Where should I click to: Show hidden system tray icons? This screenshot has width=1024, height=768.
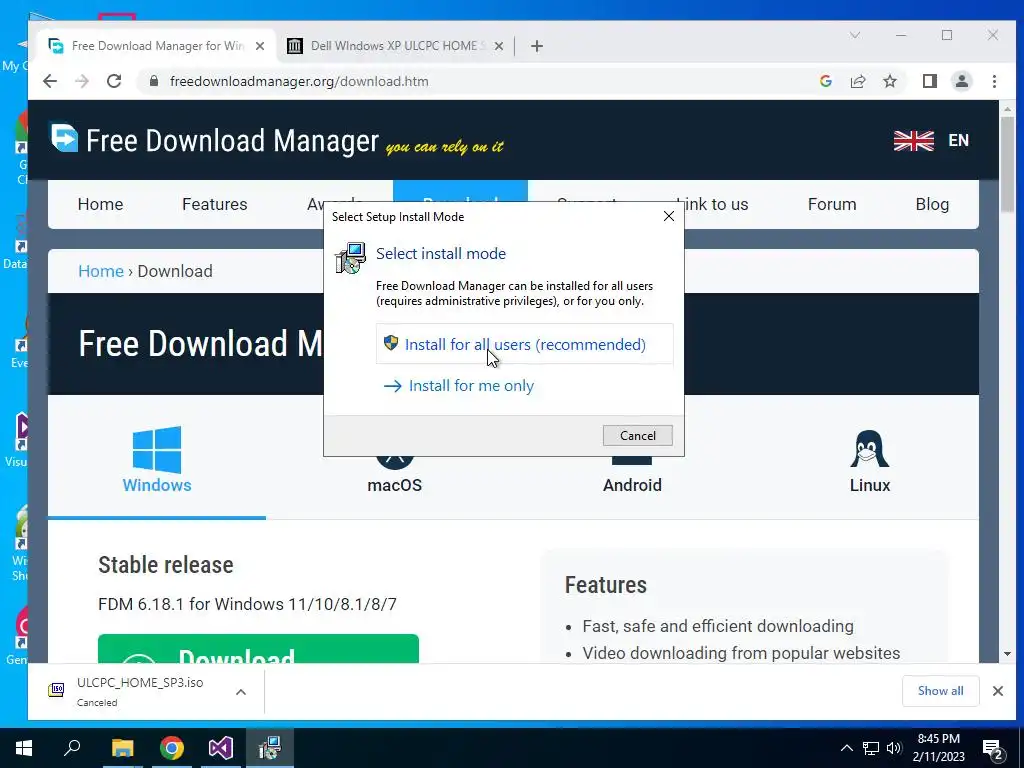click(846, 748)
